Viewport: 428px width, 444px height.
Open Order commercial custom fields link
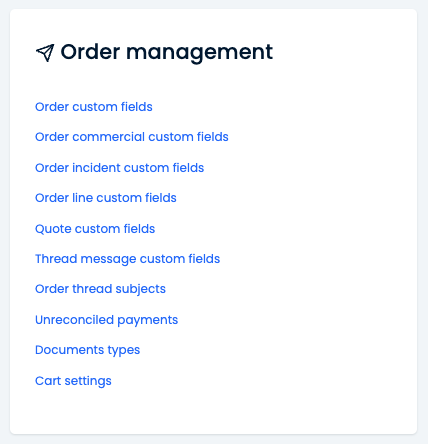(132, 137)
